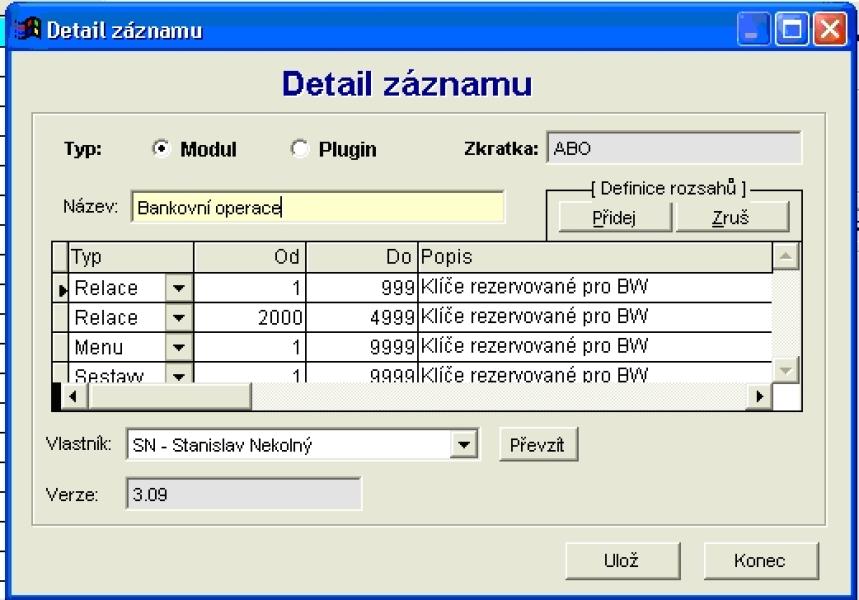
Task: Click the grid's scroll down arrow
Action: coord(786,370)
